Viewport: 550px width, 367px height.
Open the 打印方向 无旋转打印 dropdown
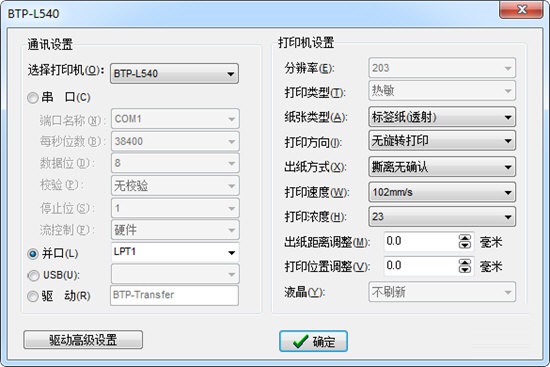[442, 141]
